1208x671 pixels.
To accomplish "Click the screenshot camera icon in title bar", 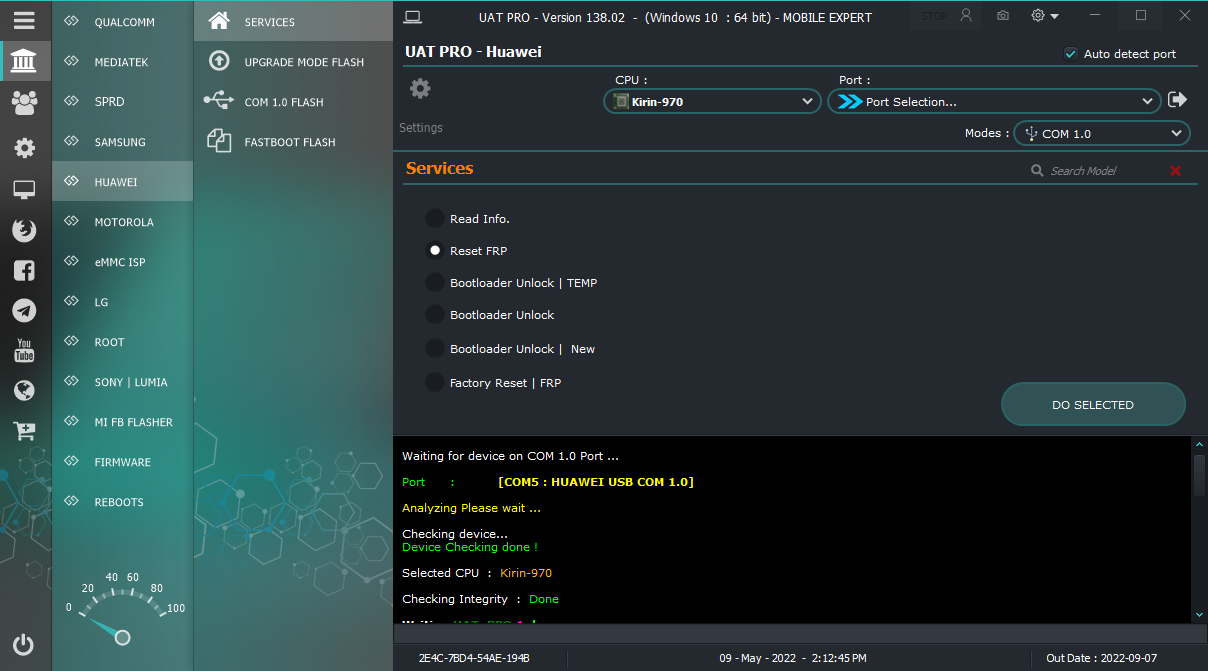I will point(1002,16).
